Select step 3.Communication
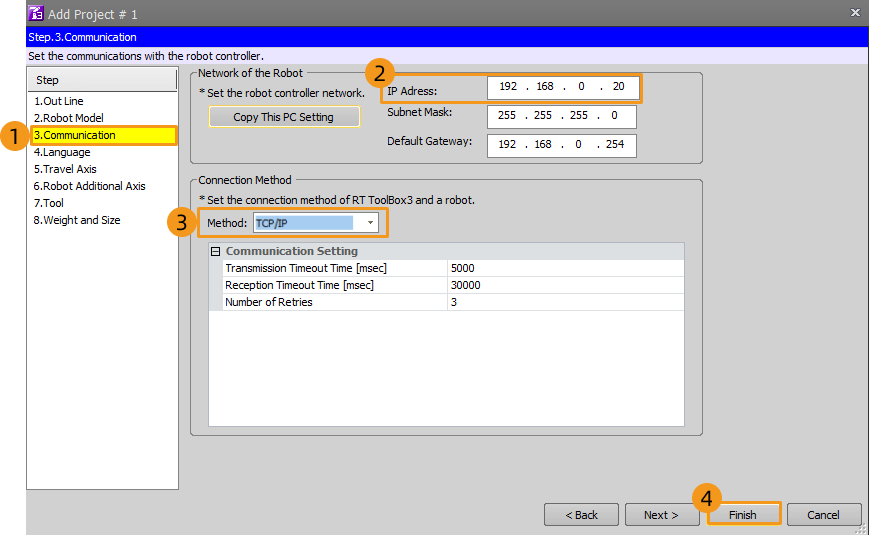Viewport: 869px width, 535px height. 104,135
